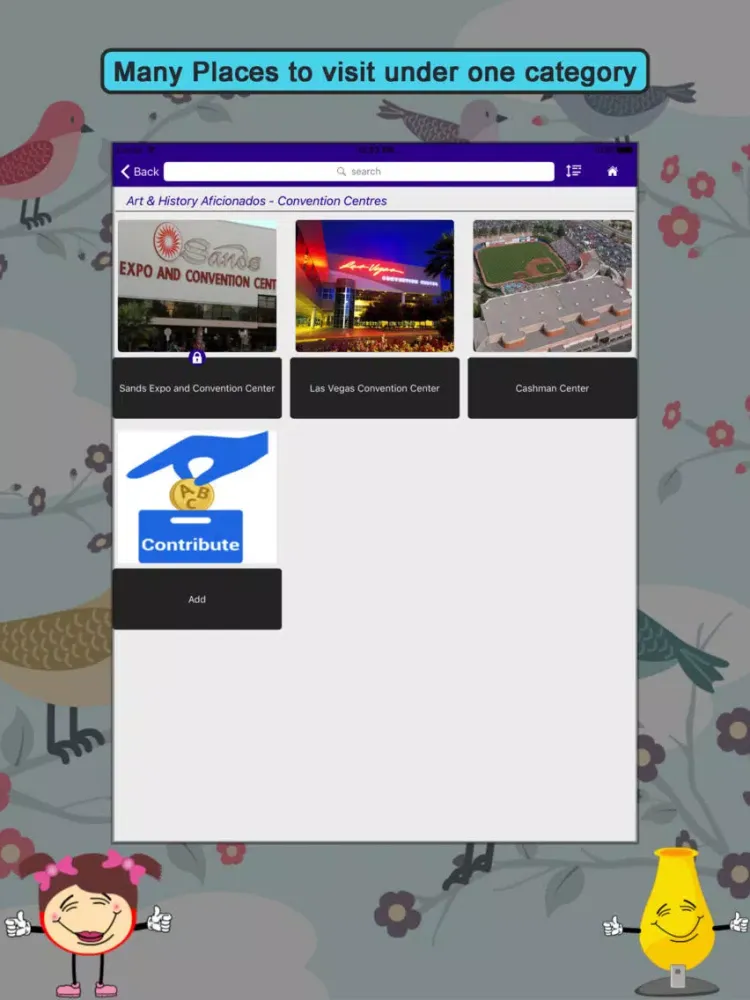
Task: Open Sands Expo and Convention Center photo
Action: coord(197,286)
